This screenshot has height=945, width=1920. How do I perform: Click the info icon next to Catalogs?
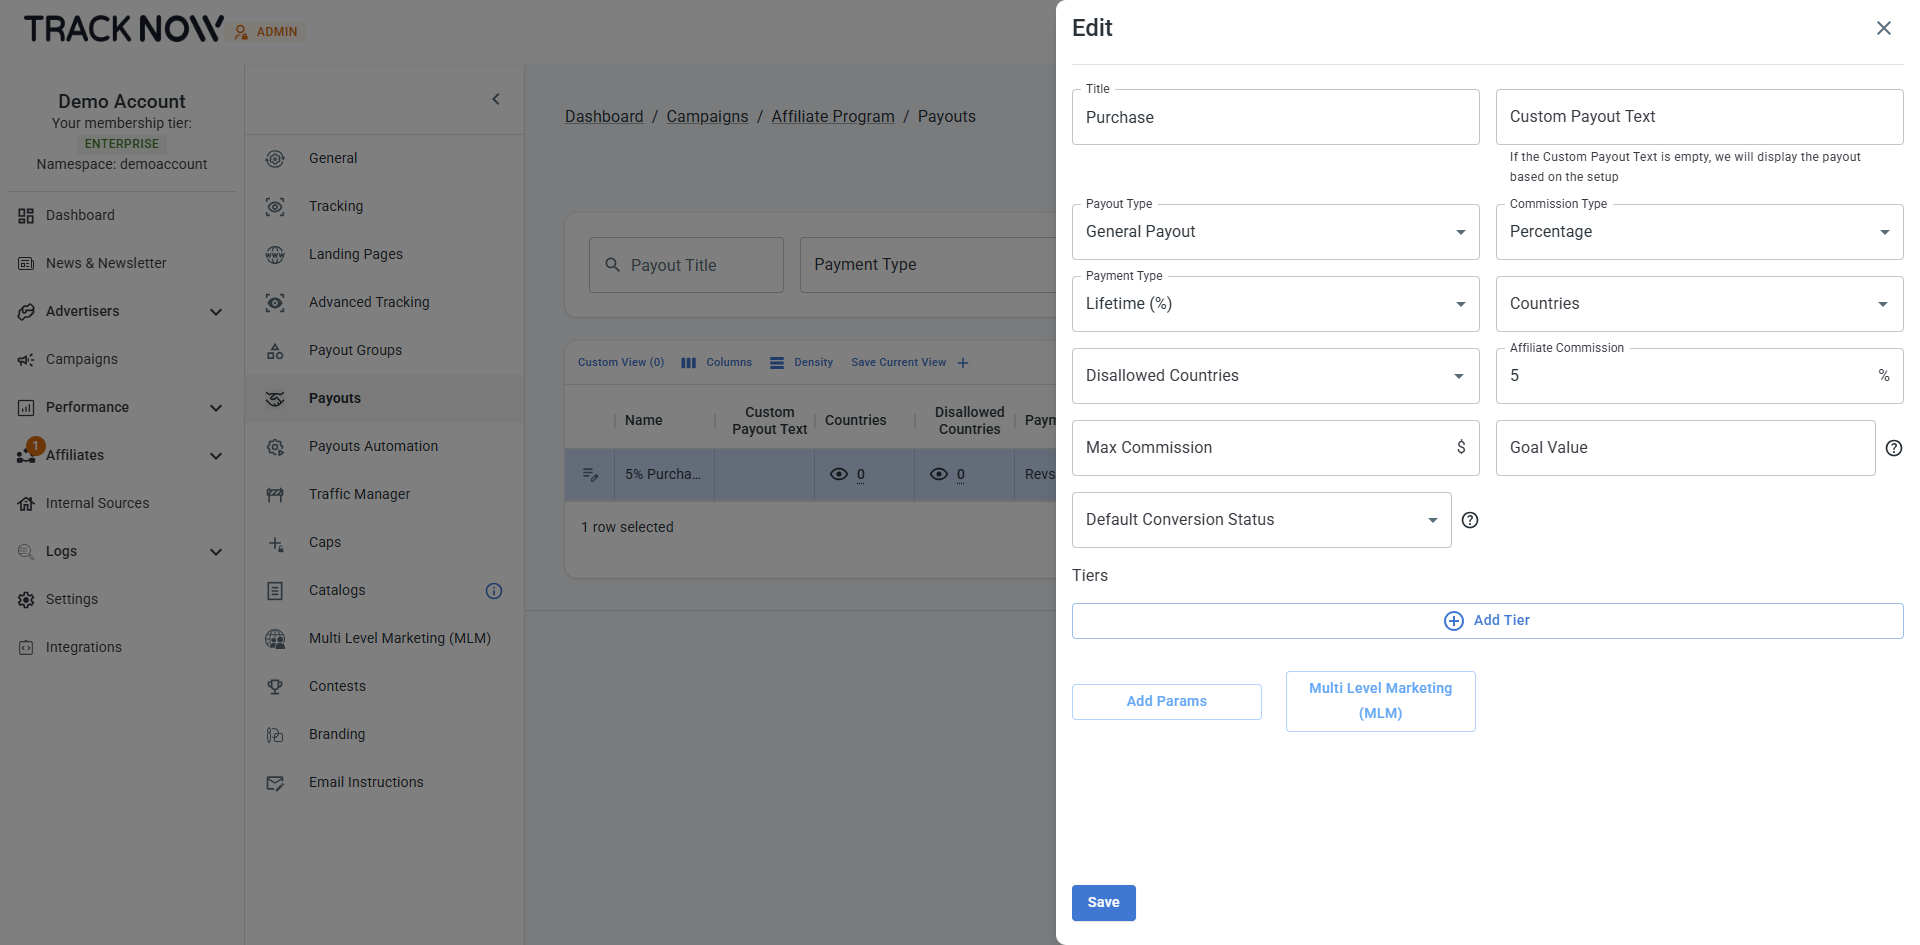point(493,591)
